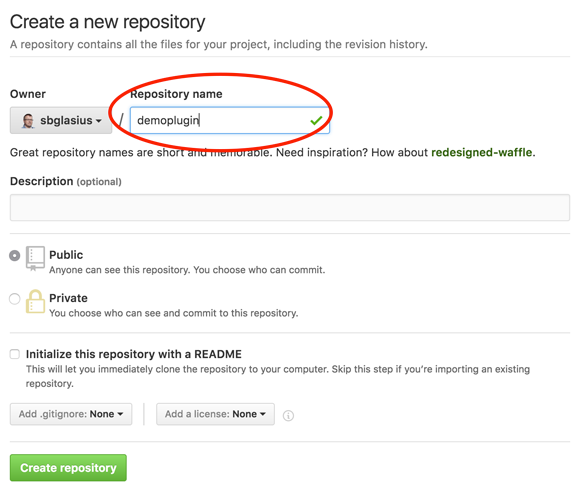Select the Private radio button
This screenshot has width=582, height=490.
click(14, 298)
